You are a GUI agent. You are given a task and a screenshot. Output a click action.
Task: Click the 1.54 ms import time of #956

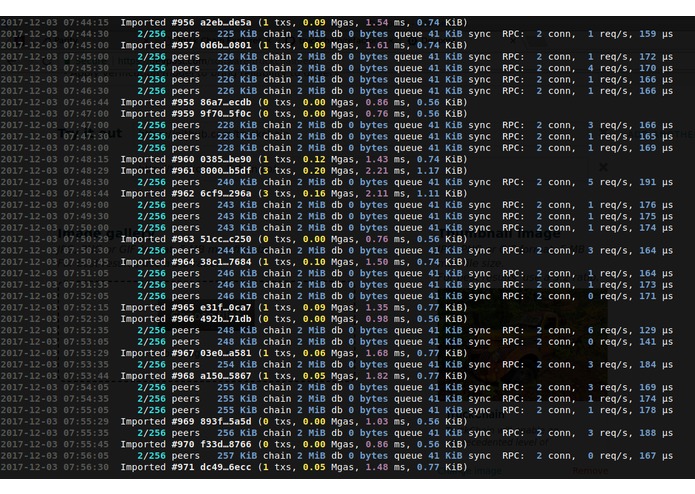point(385,22)
